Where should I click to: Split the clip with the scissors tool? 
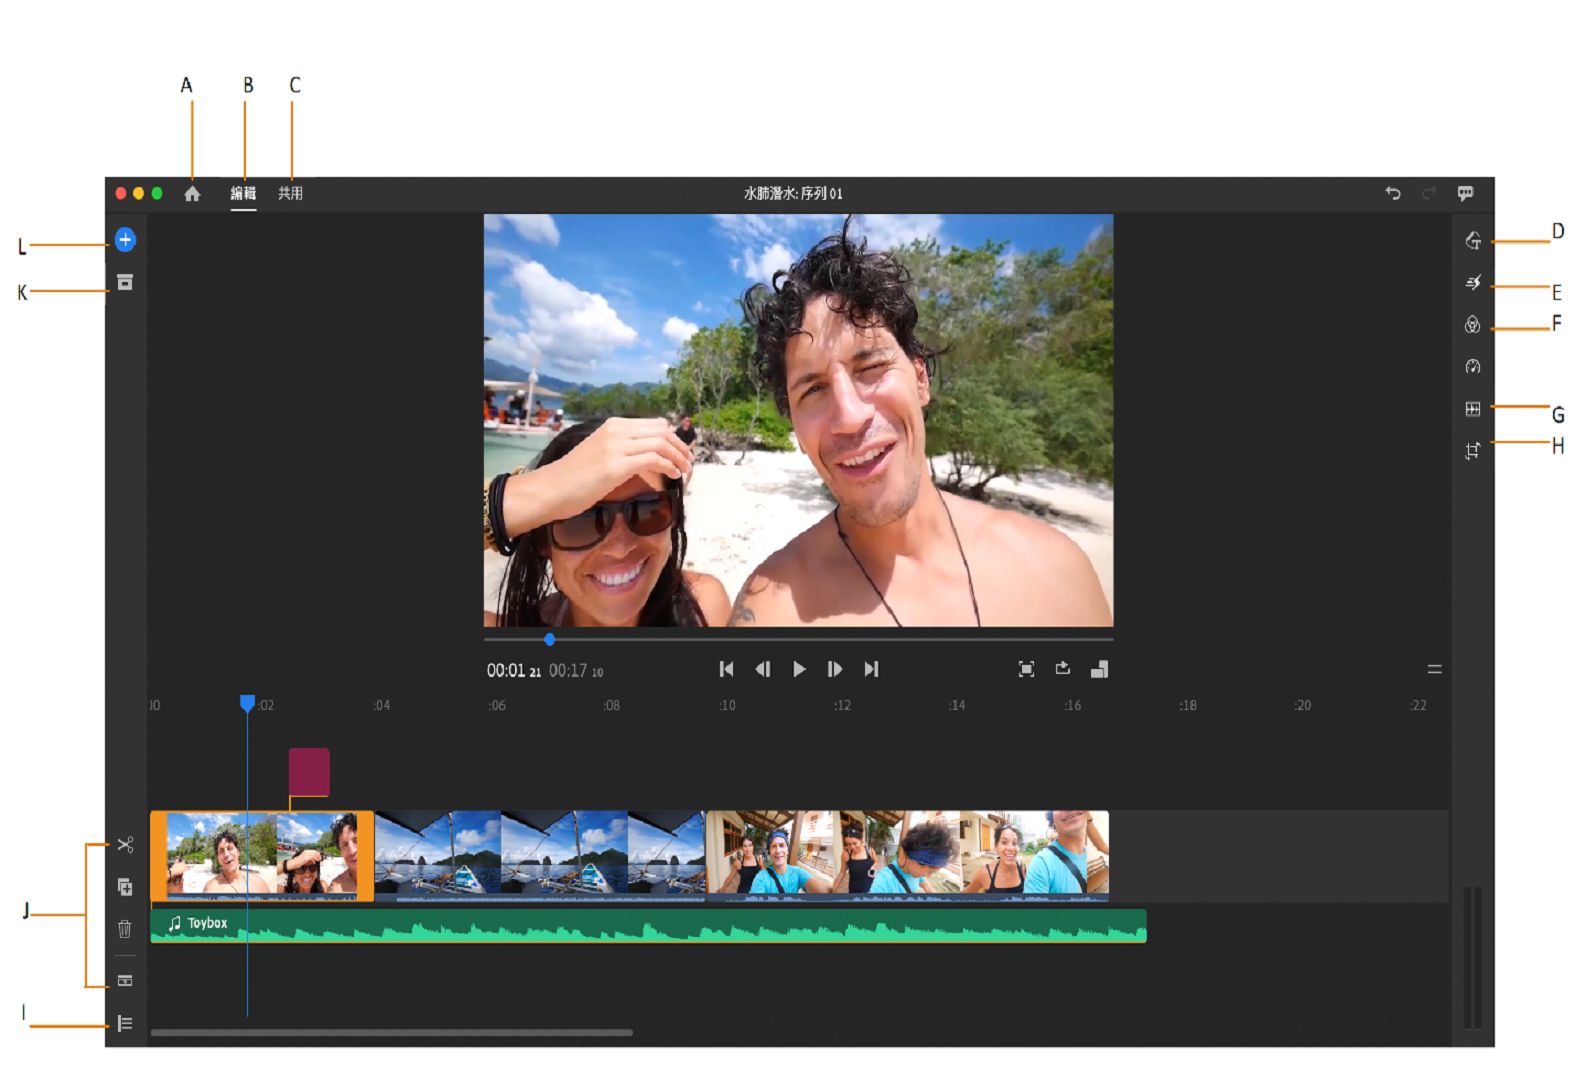[125, 845]
